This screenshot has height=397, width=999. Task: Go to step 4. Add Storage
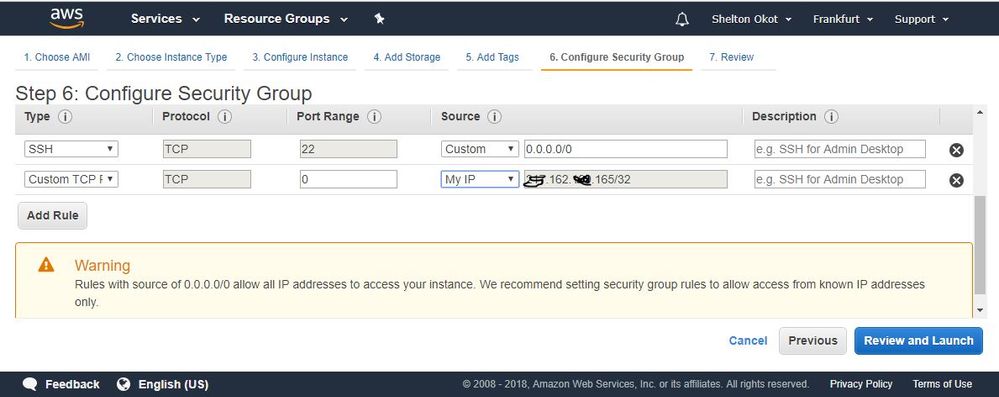pos(406,57)
